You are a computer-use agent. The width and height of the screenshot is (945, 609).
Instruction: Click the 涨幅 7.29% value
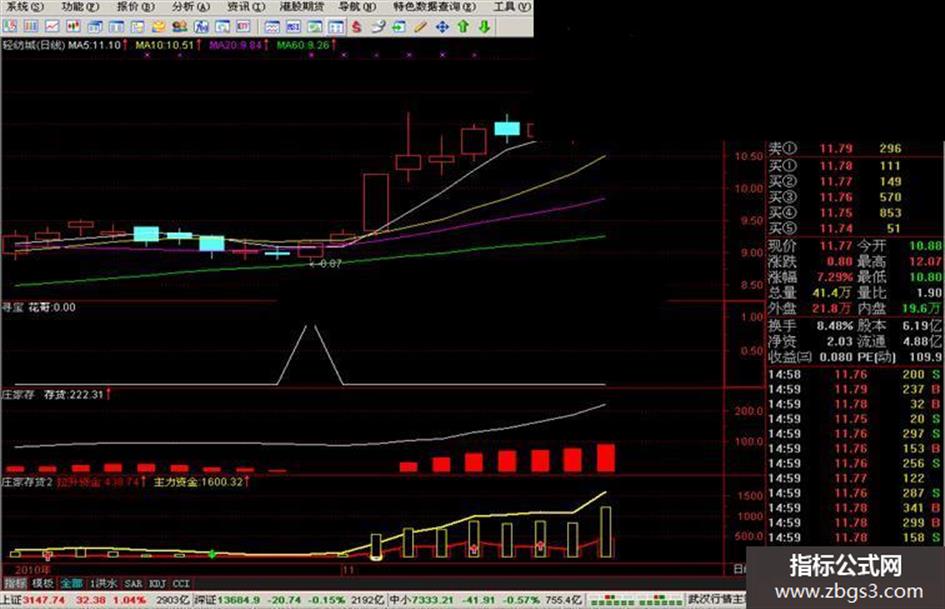click(835, 277)
